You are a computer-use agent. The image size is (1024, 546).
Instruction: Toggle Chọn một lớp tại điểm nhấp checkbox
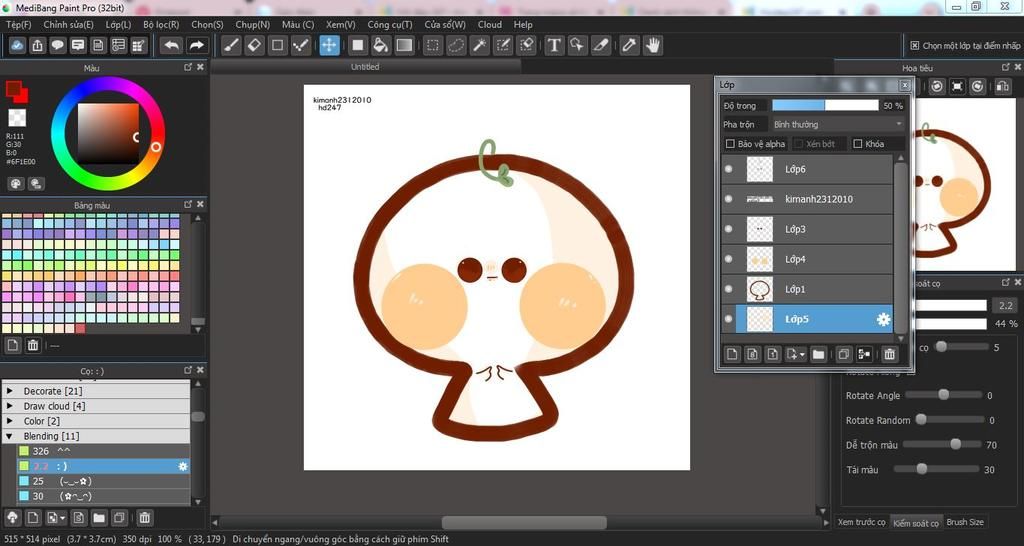[x=914, y=46]
